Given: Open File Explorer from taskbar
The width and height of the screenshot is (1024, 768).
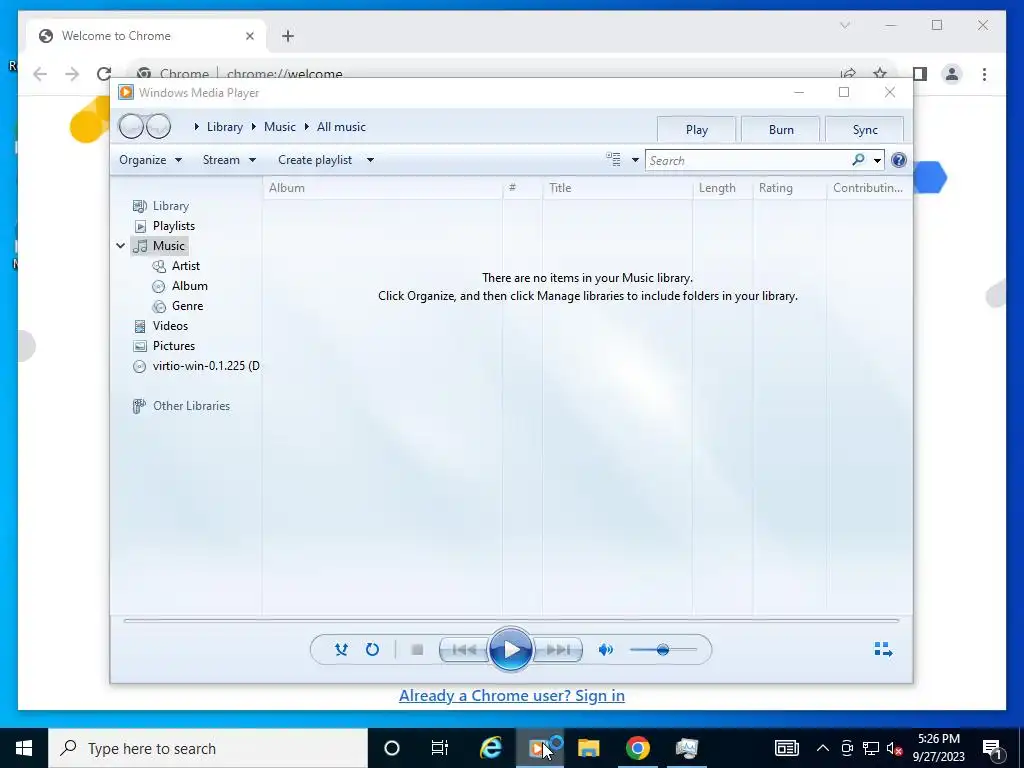Looking at the screenshot, I should (x=588, y=748).
